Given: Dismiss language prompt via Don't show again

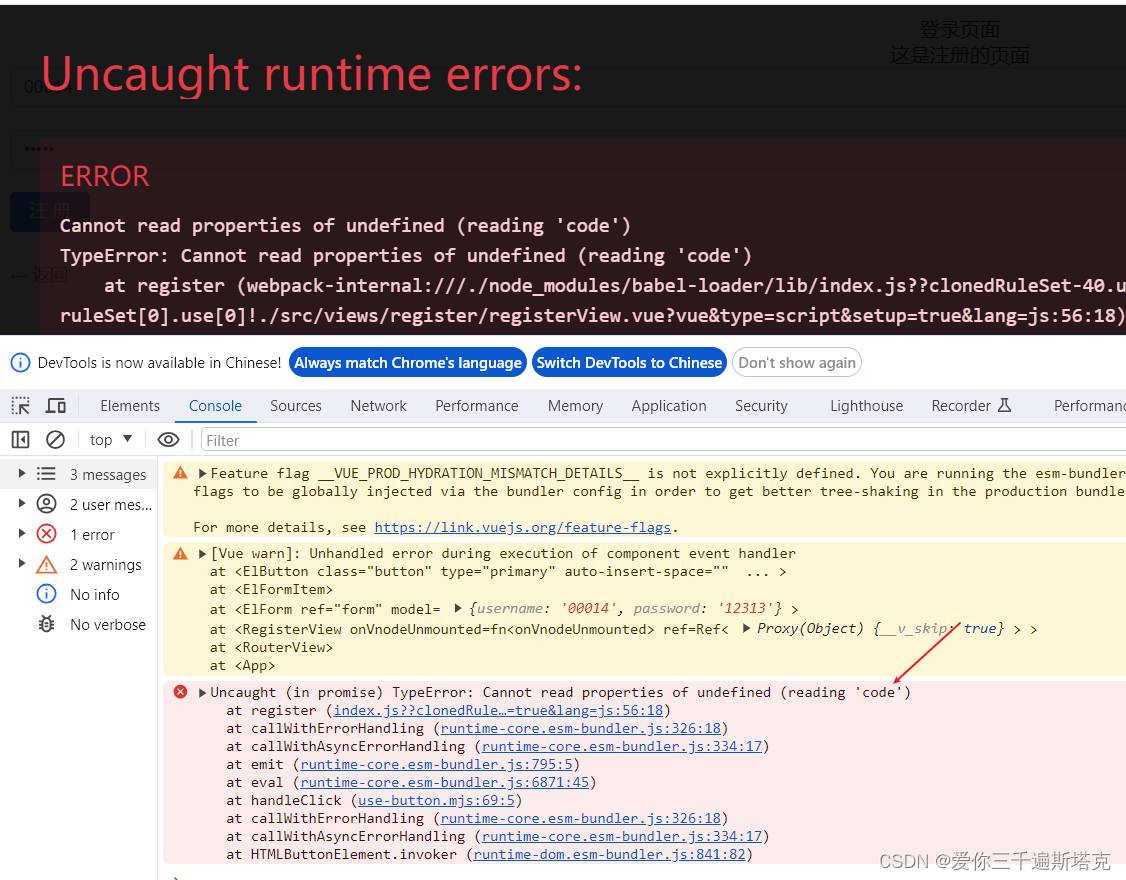Looking at the screenshot, I should pyautogui.click(x=796, y=363).
